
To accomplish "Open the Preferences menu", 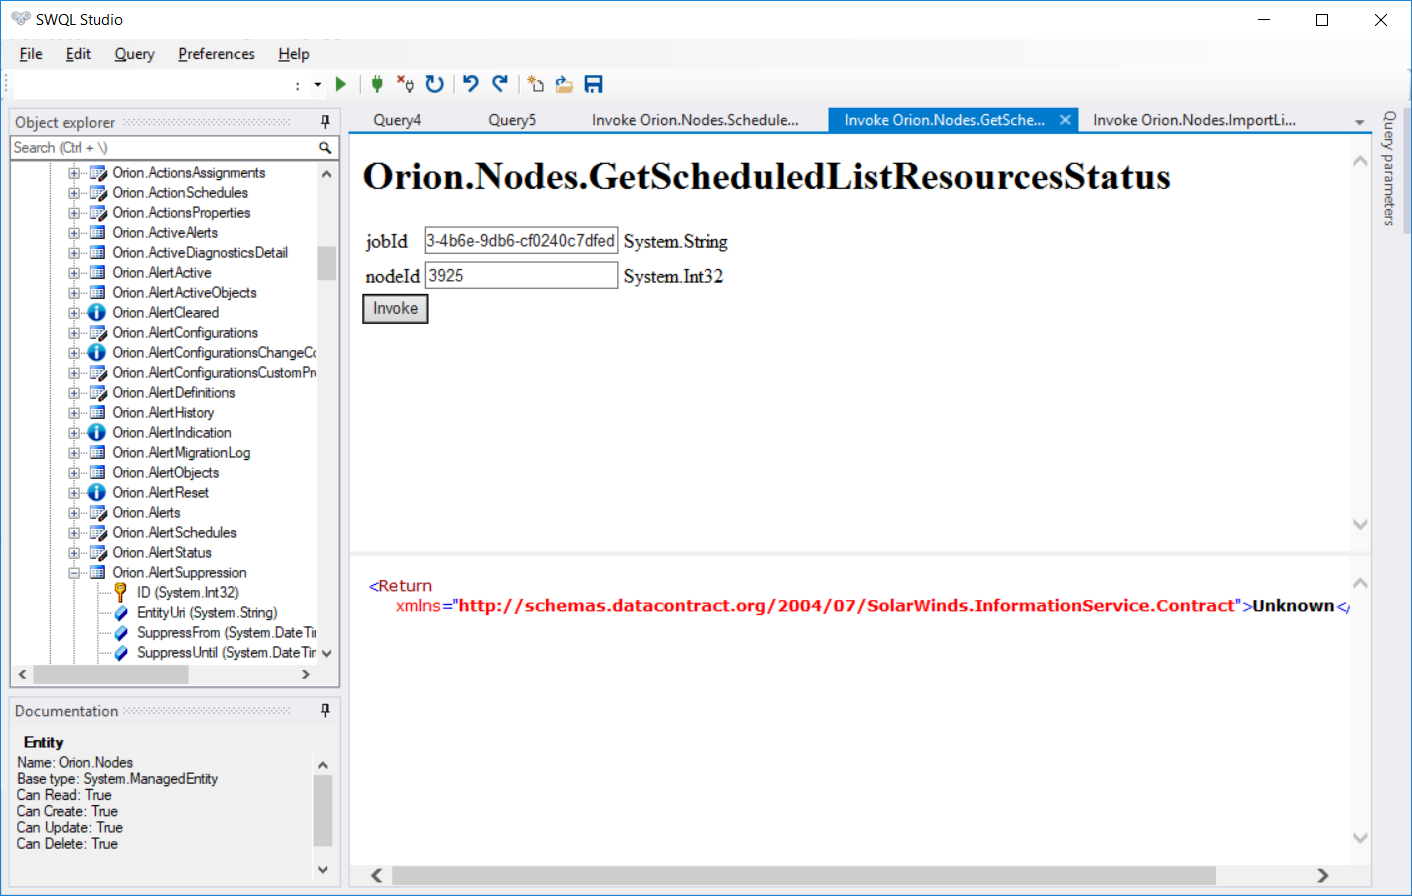I will point(216,54).
